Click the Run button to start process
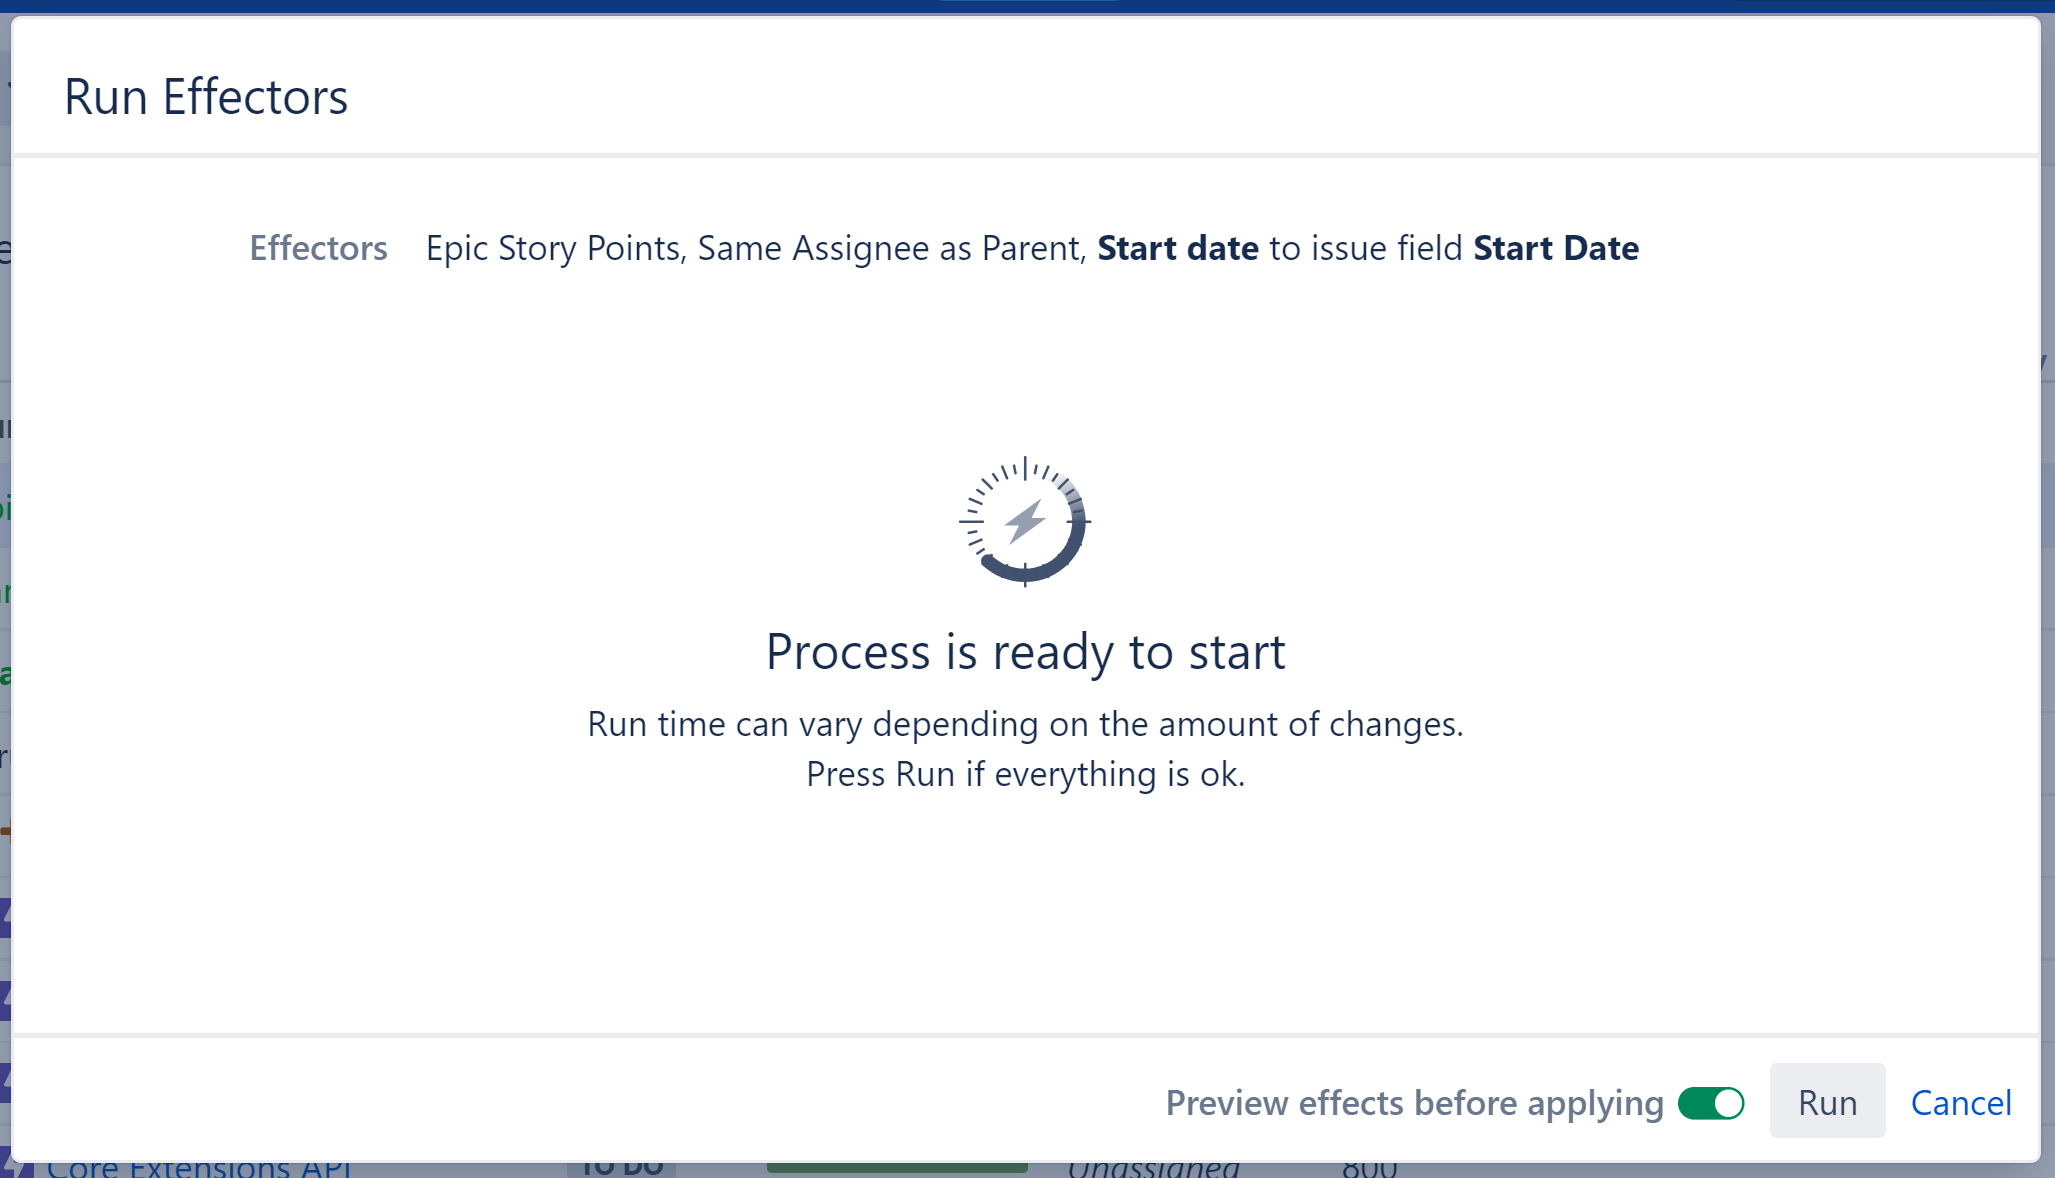The height and width of the screenshot is (1178, 2055). pyautogui.click(x=1826, y=1100)
